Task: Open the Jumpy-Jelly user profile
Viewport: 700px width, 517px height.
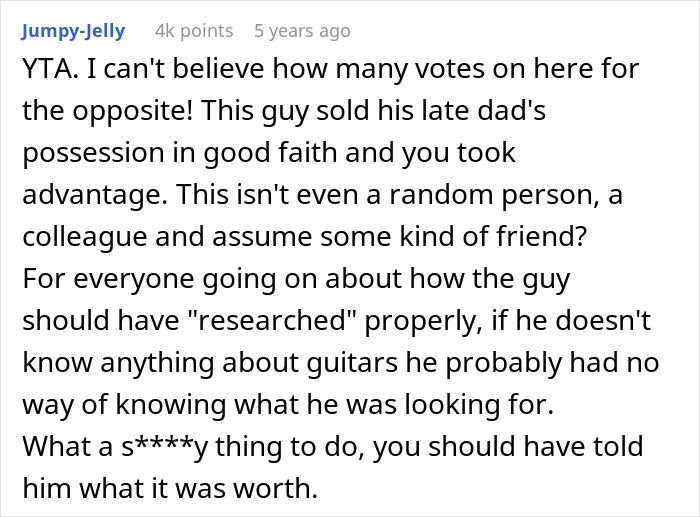Action: pos(72,31)
